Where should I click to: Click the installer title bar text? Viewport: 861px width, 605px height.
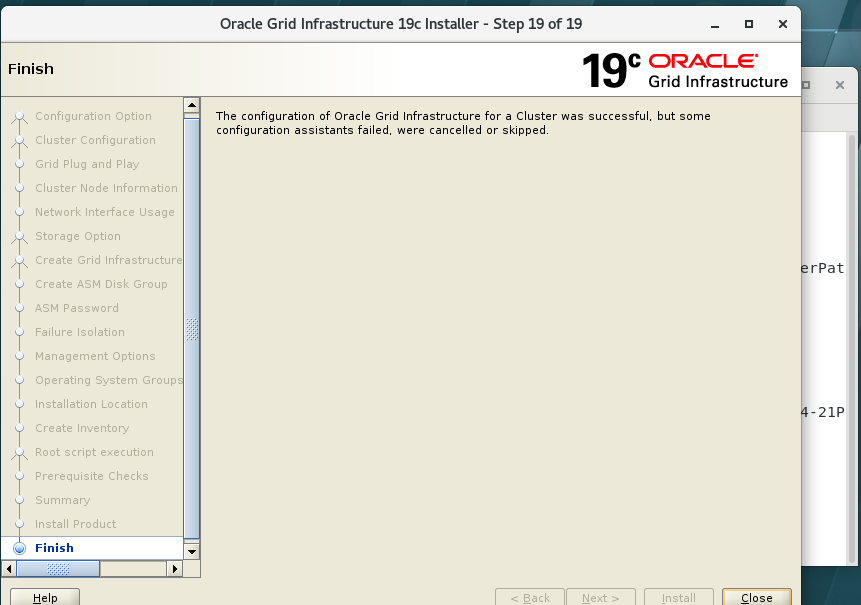401,24
